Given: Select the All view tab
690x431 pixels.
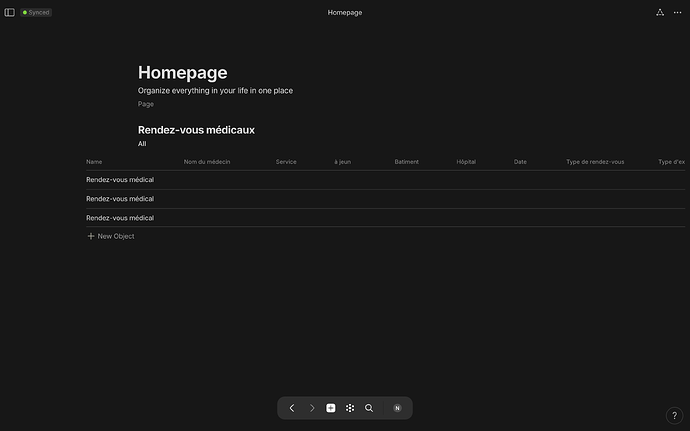Looking at the screenshot, I should click(x=142, y=144).
